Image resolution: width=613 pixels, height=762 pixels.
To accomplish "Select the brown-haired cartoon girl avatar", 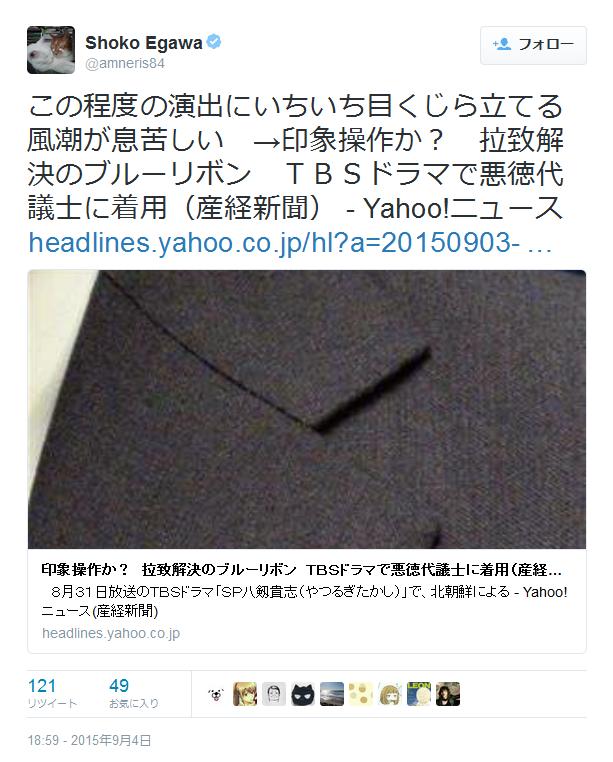I will coord(389,694).
